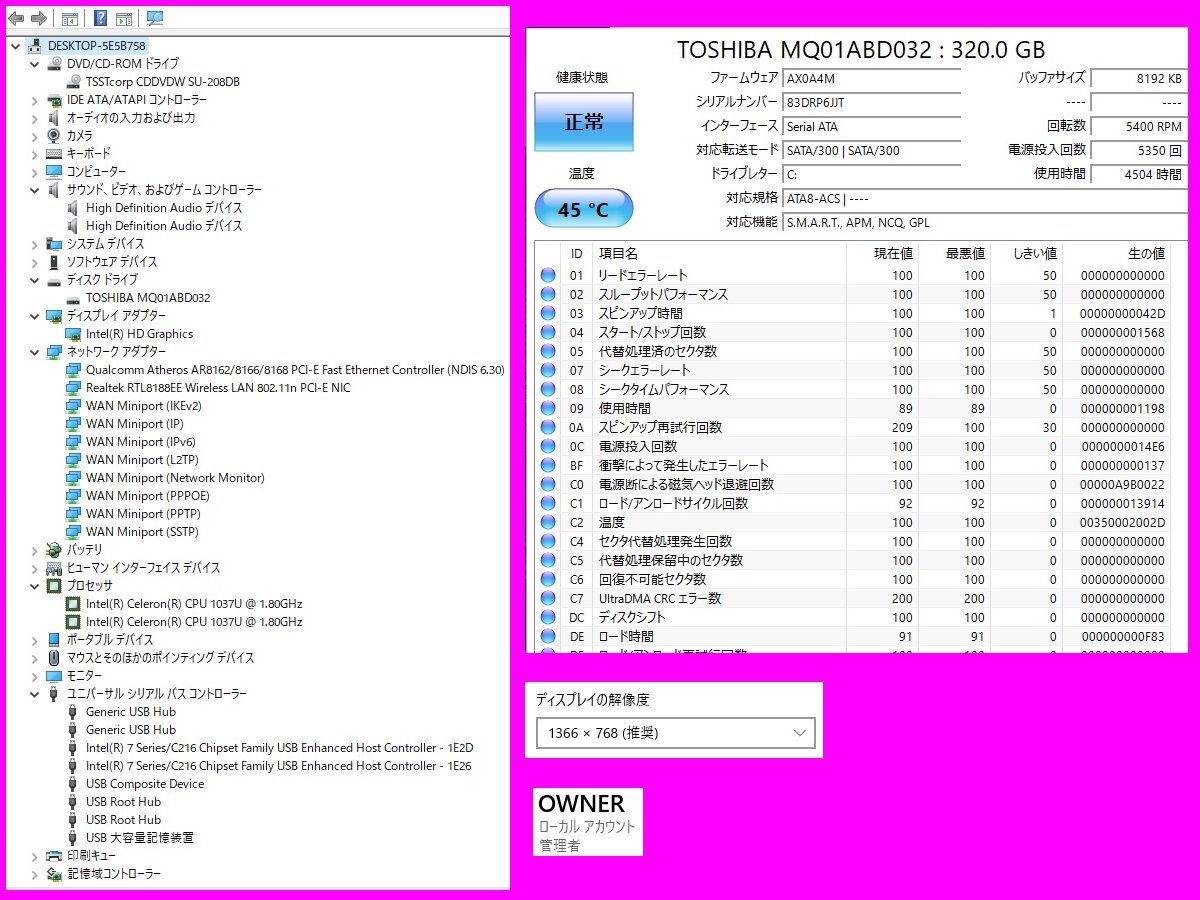The image size is (1200, 900).
Task: Select the モニター category icon
Action: 54,675
